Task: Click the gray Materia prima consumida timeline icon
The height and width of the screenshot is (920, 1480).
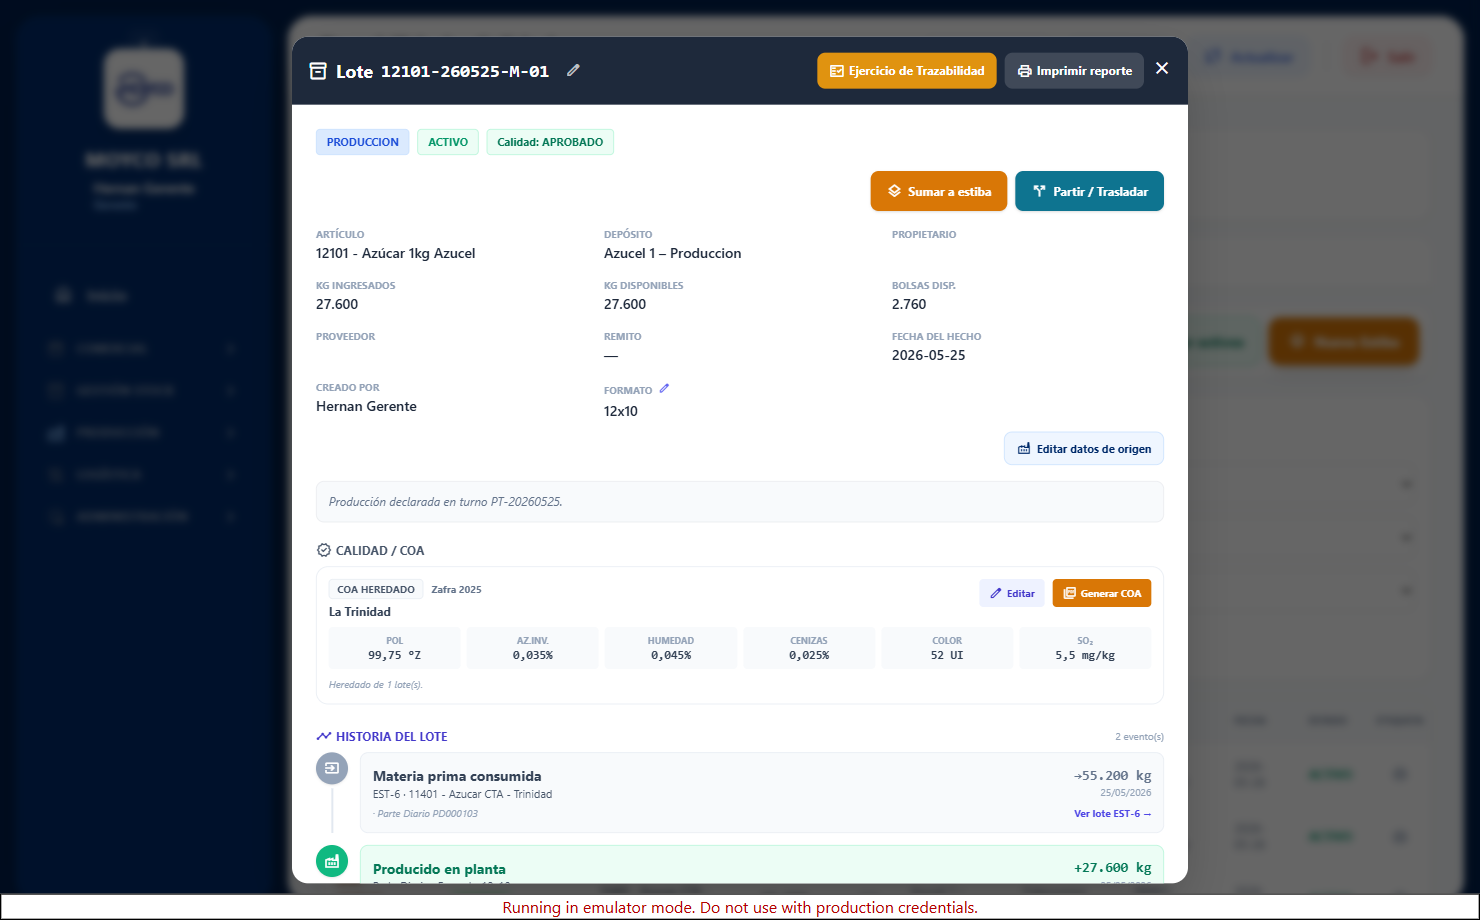Action: (332, 768)
